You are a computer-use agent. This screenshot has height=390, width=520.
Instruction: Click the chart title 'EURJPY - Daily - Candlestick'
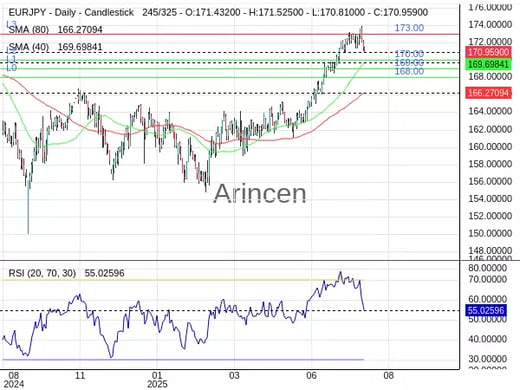(x=71, y=13)
